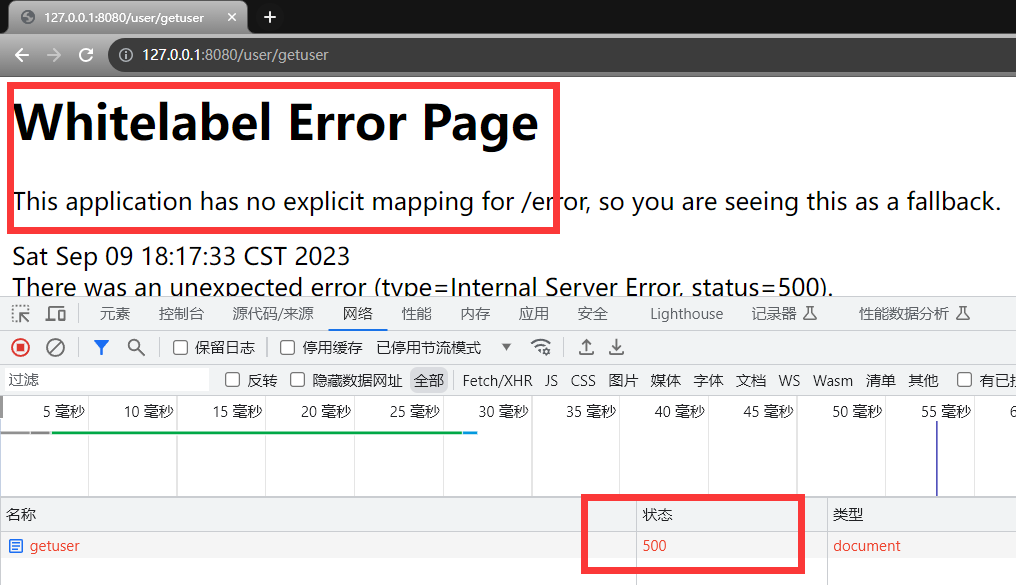The width and height of the screenshot is (1016, 585).
Task: Toggle the network filter funnel icon
Action: coord(101,348)
